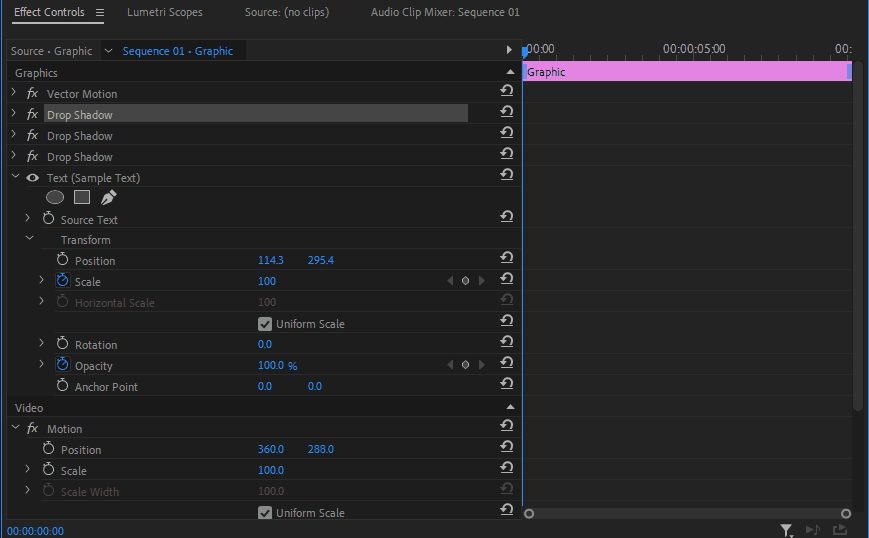Reset the Motion Position value

[507, 447]
